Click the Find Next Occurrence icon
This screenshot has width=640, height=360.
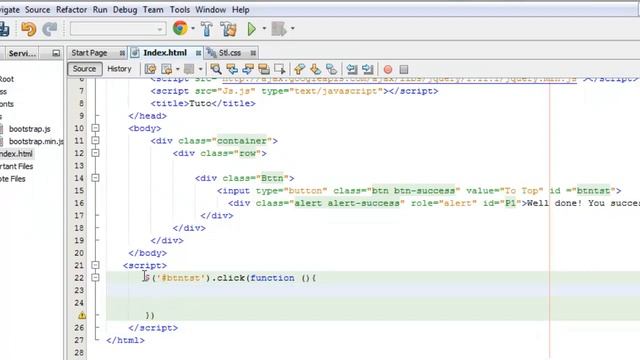[x=248, y=69]
